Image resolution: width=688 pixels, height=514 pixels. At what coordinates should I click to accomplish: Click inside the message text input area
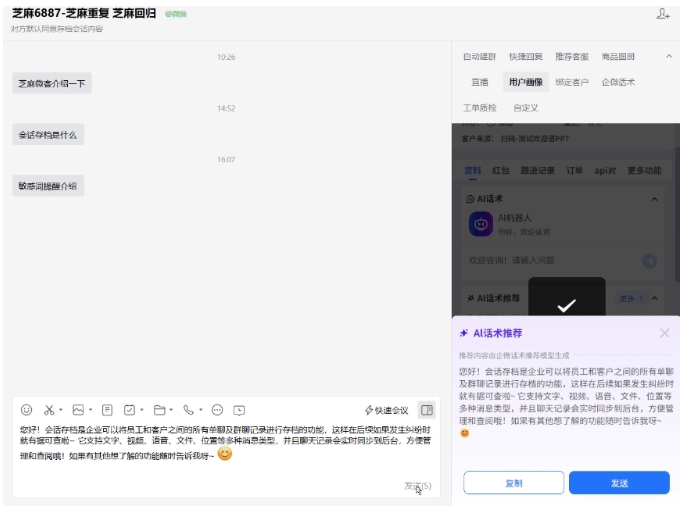click(x=225, y=465)
